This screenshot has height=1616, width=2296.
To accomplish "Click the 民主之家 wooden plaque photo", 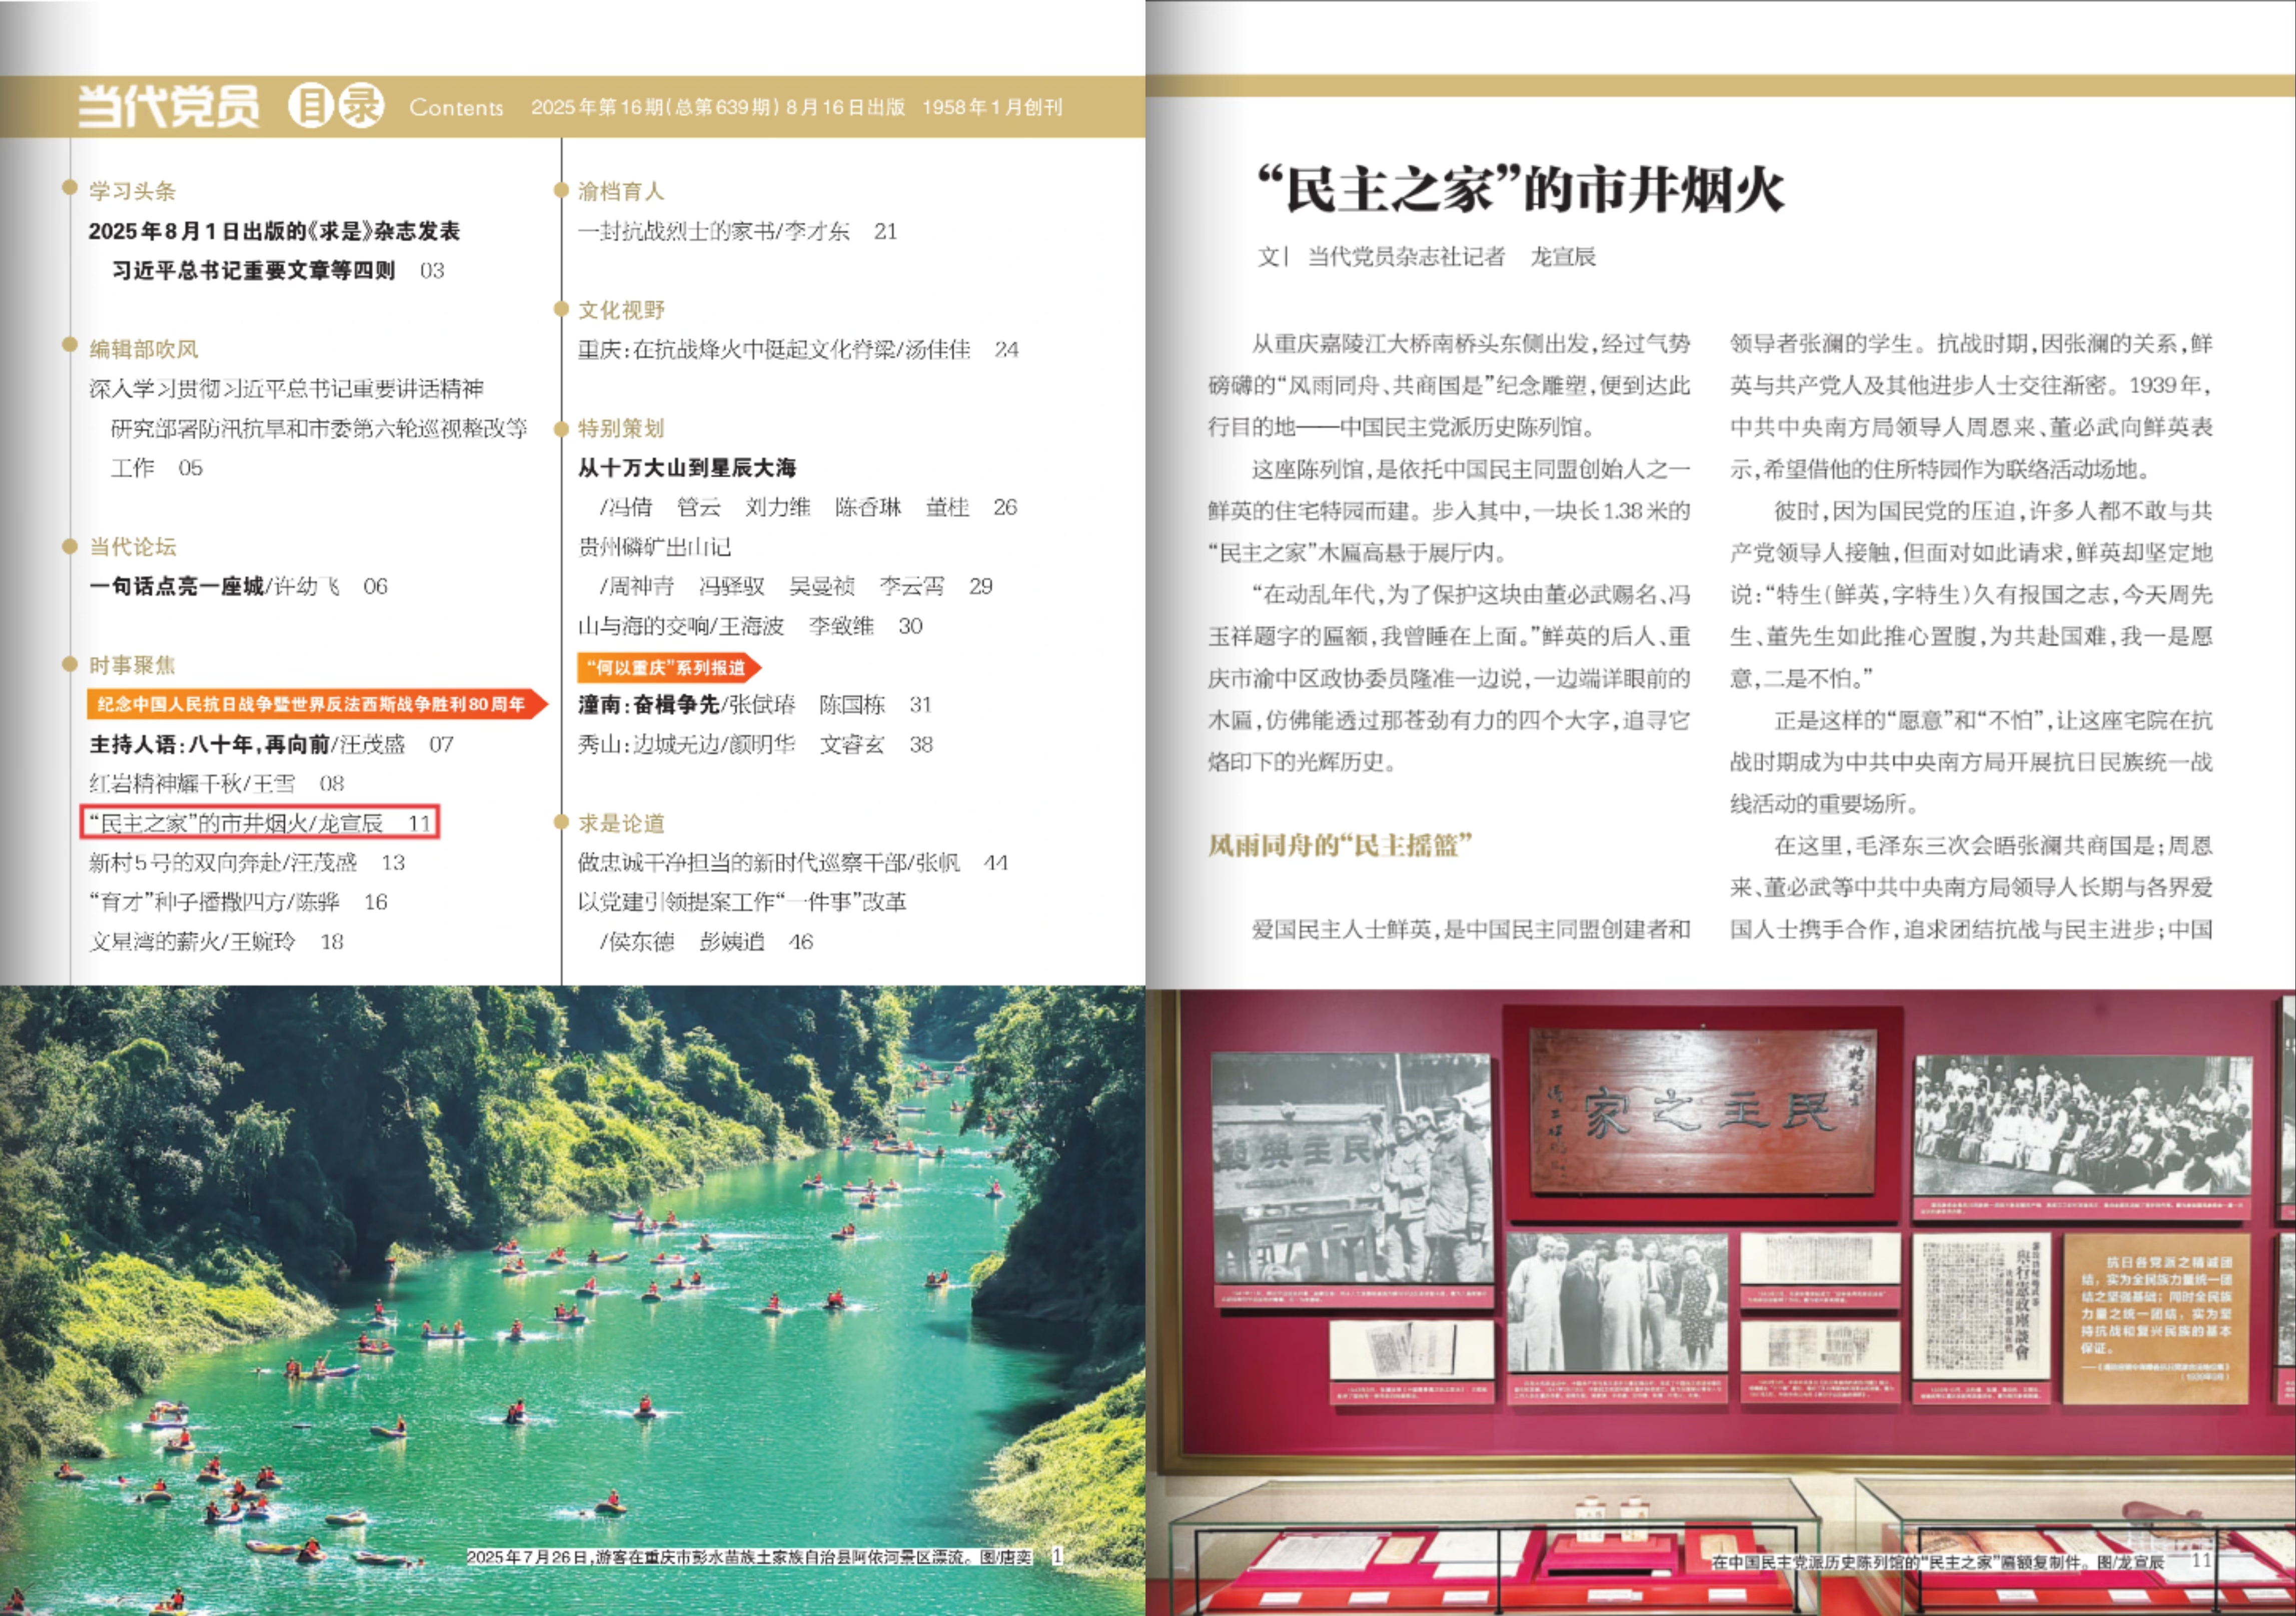I will [x=1702, y=1110].
